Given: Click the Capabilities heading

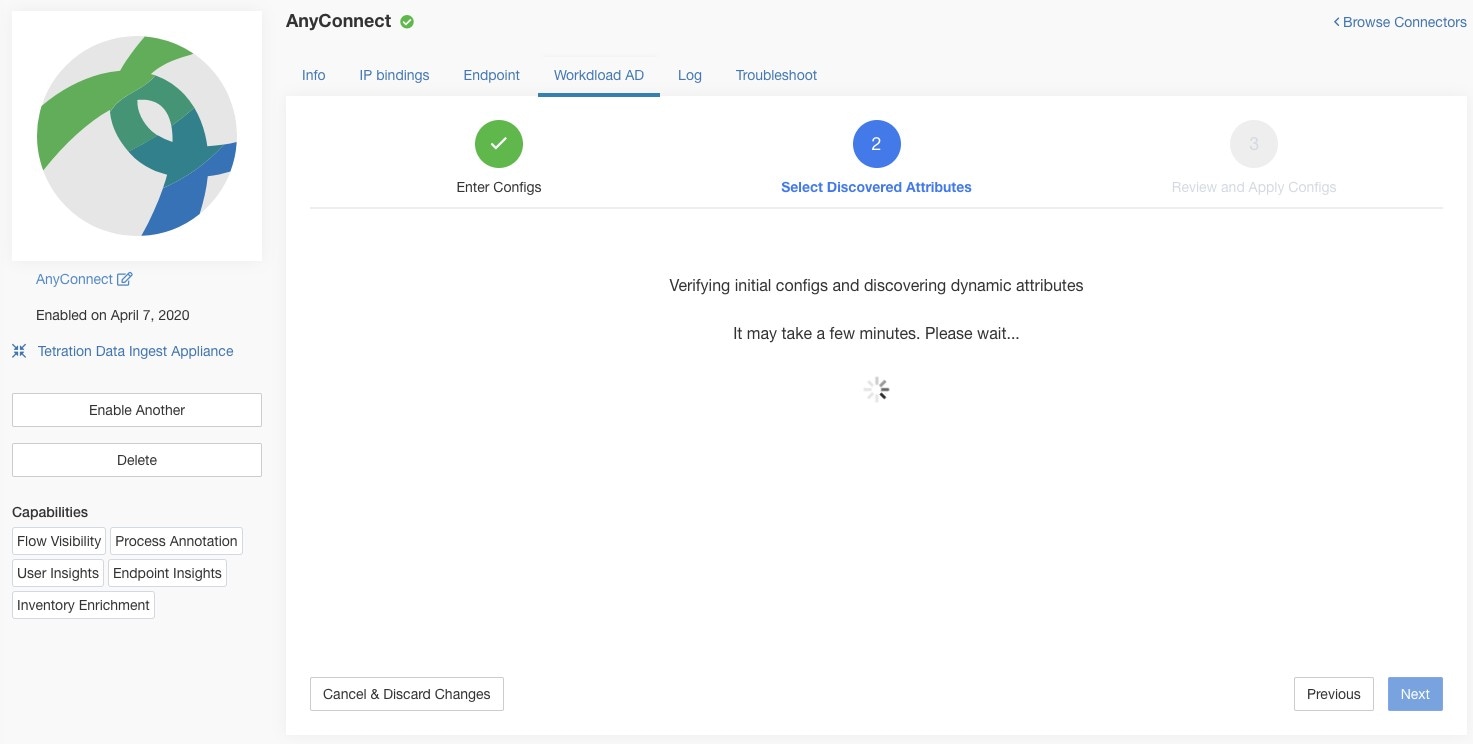Looking at the screenshot, I should click(50, 512).
